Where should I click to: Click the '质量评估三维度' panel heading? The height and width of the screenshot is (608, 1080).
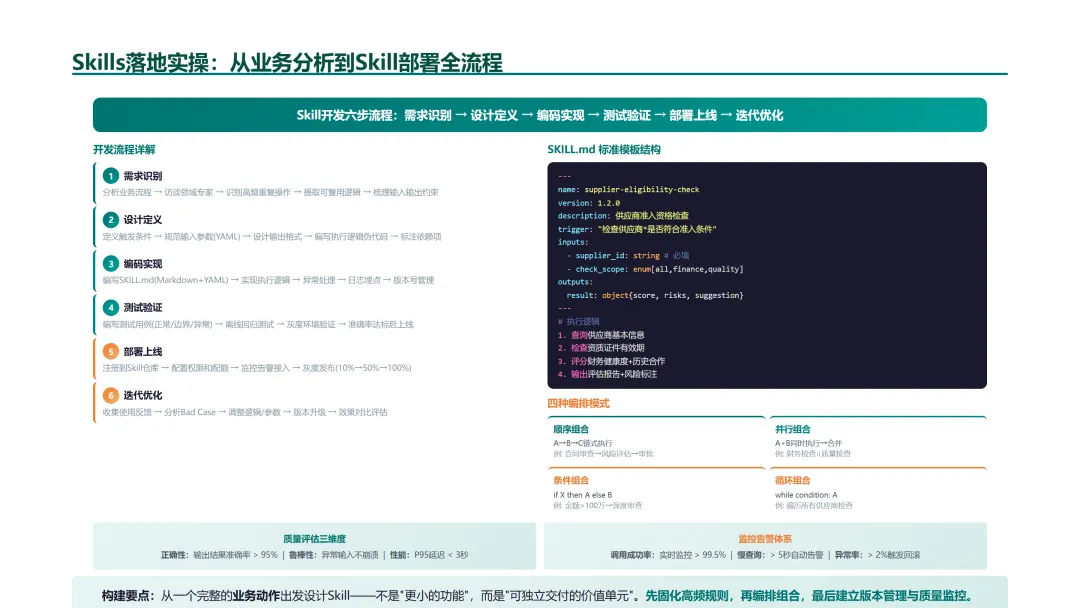point(315,539)
